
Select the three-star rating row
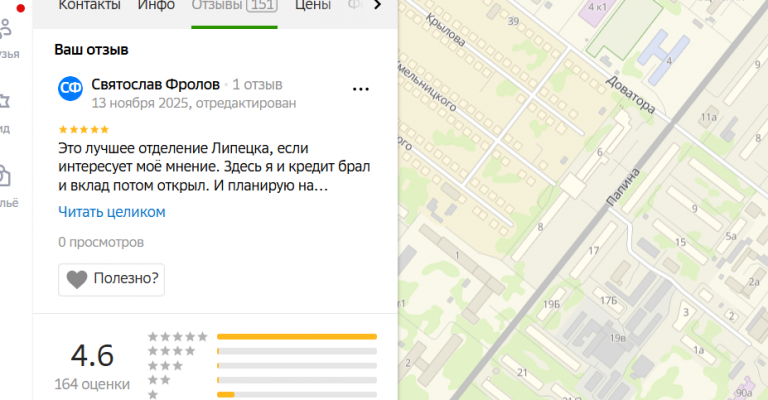click(263, 366)
